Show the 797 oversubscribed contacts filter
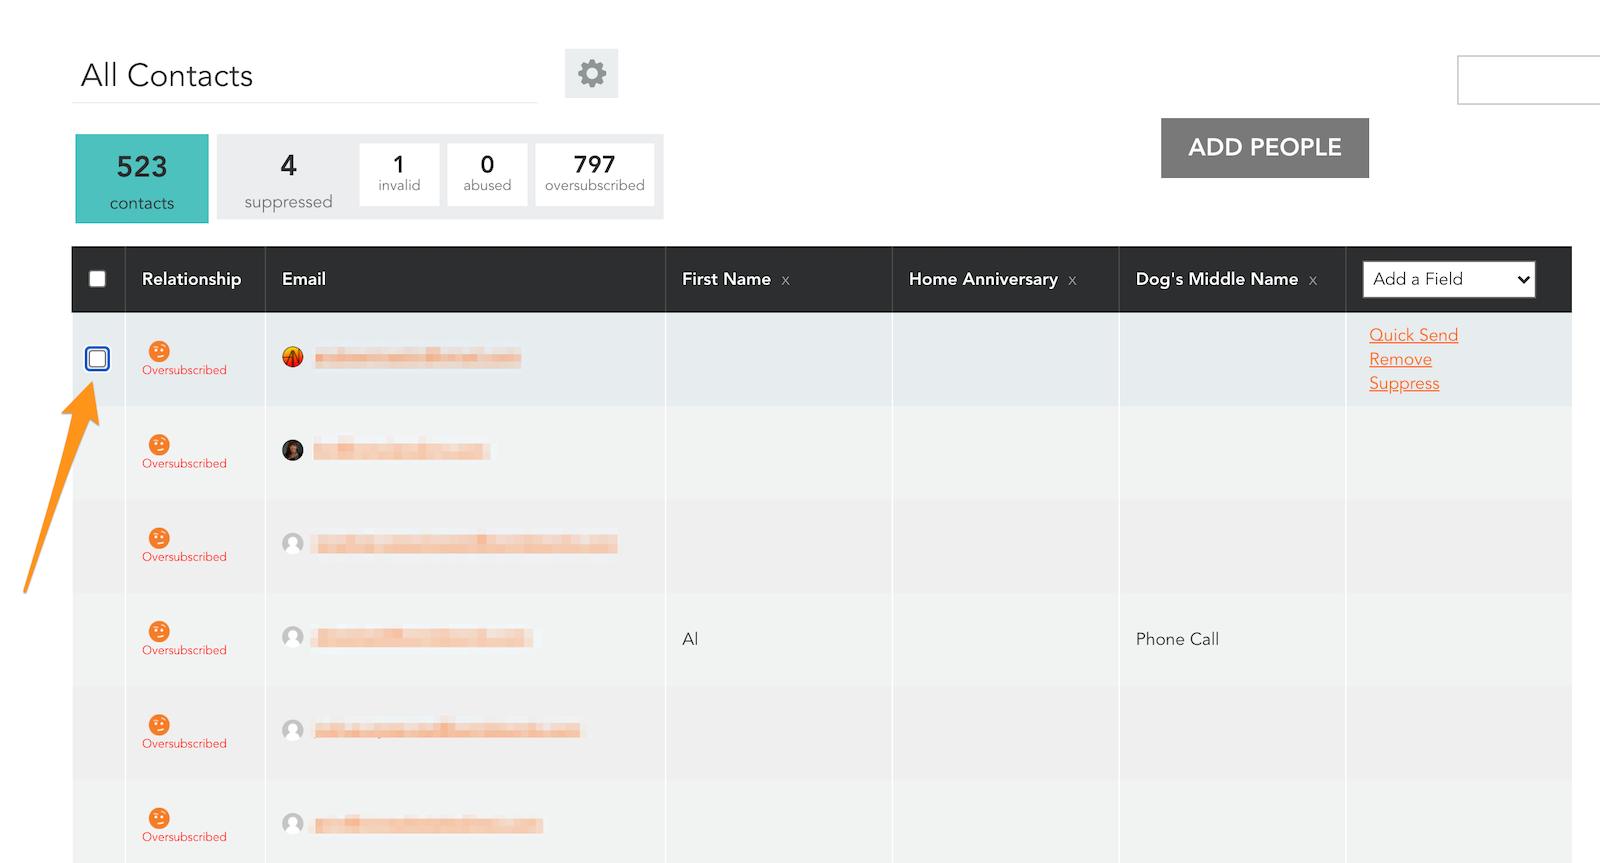Screen dimensions: 1600x863 [595, 174]
